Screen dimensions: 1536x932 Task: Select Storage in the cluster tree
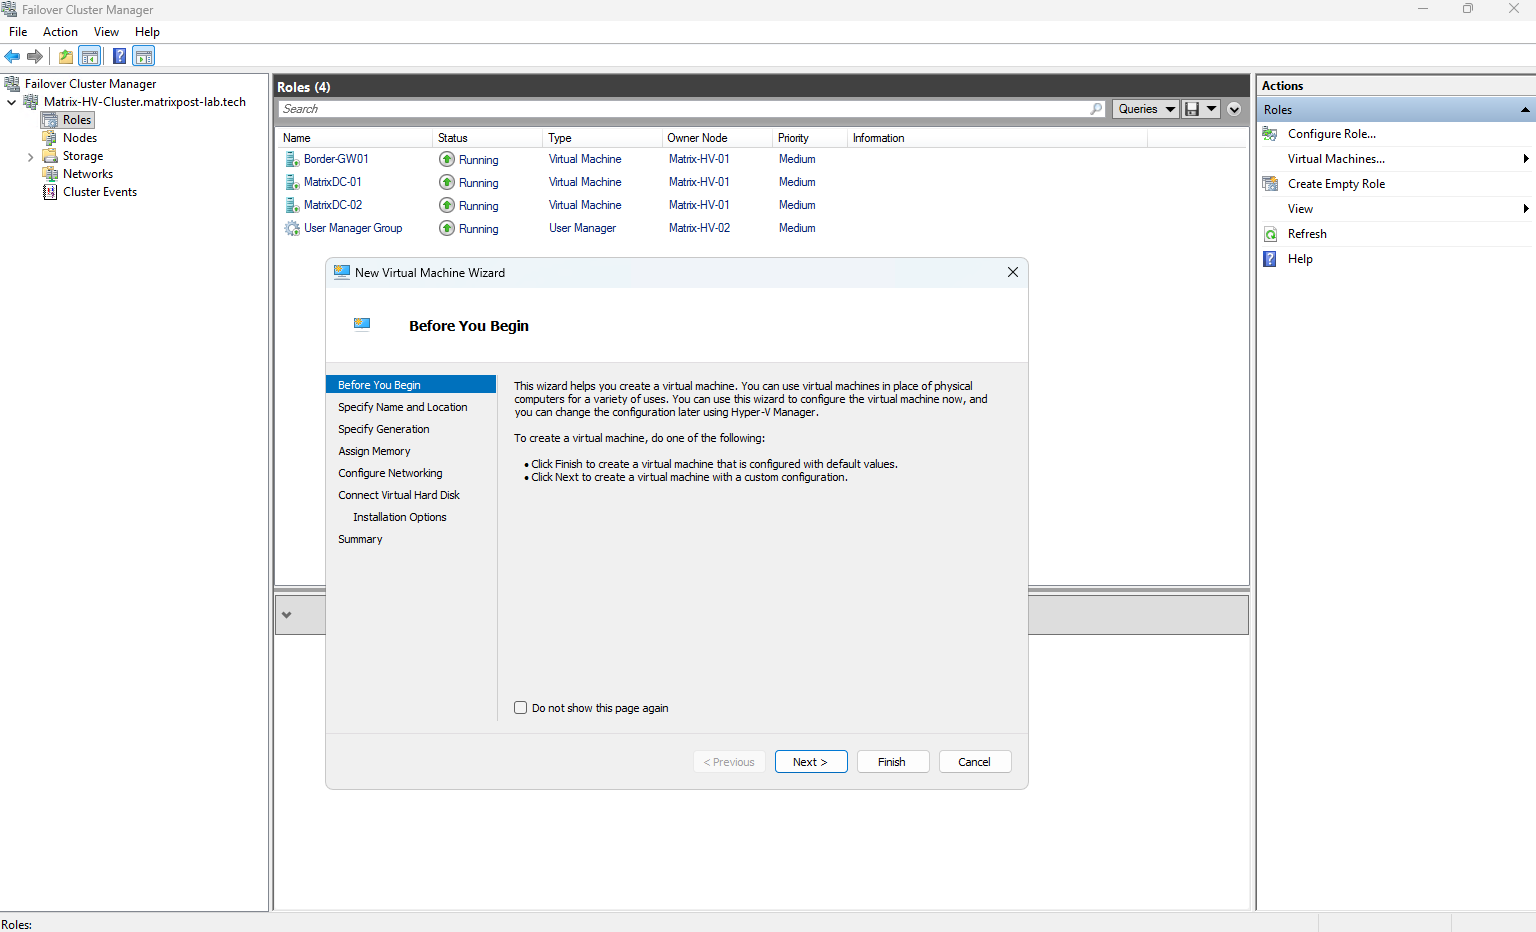tap(83, 156)
